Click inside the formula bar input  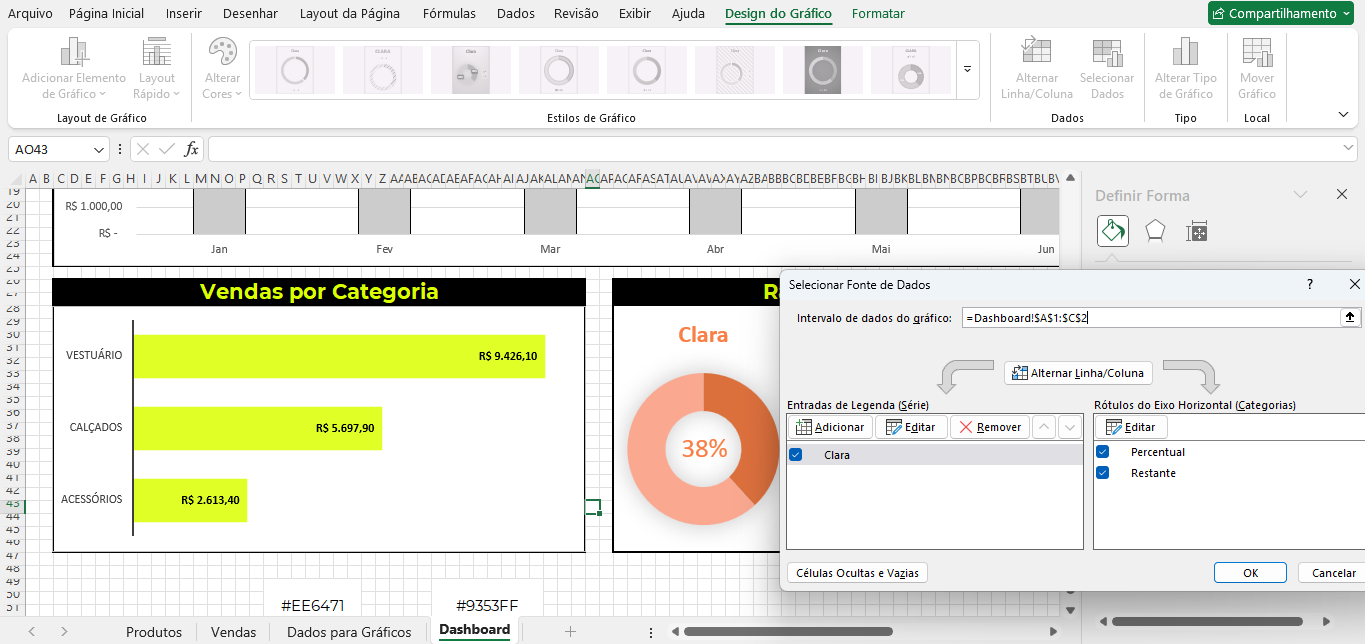[x=772, y=149]
